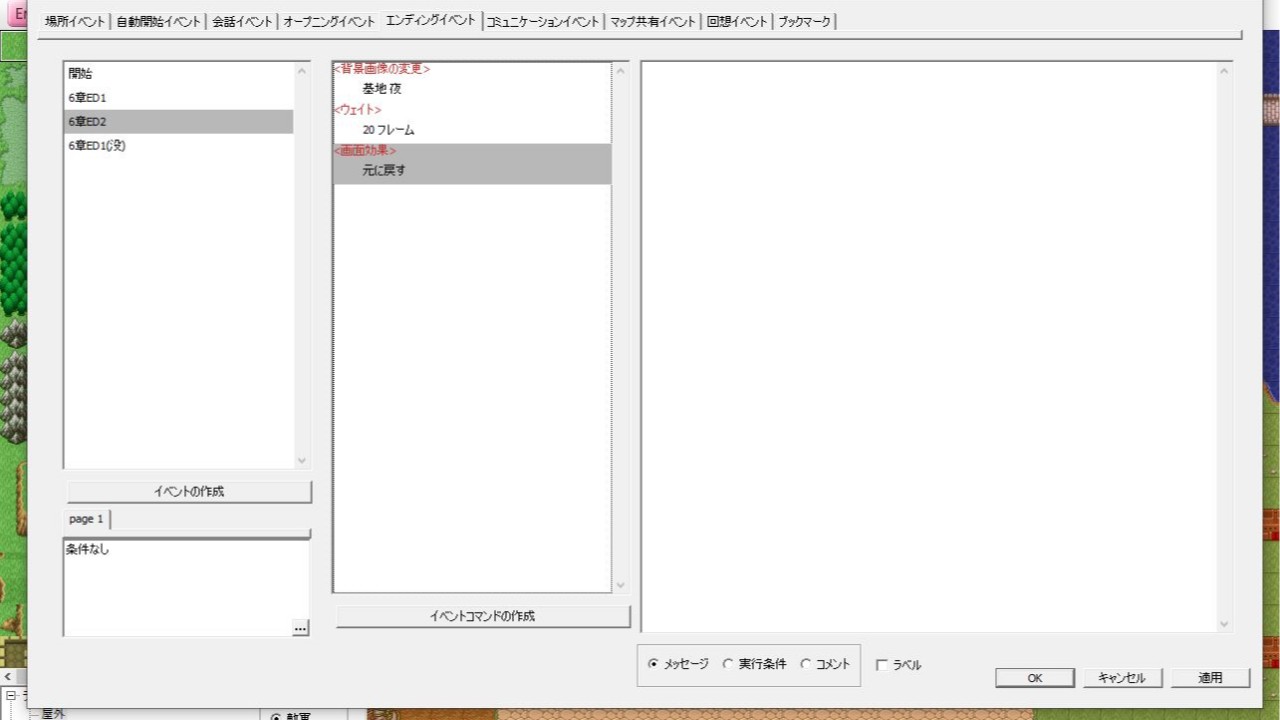Screen dimensions: 1280x720
Task: Enable the ラベル checkbox
Action: coord(879,663)
